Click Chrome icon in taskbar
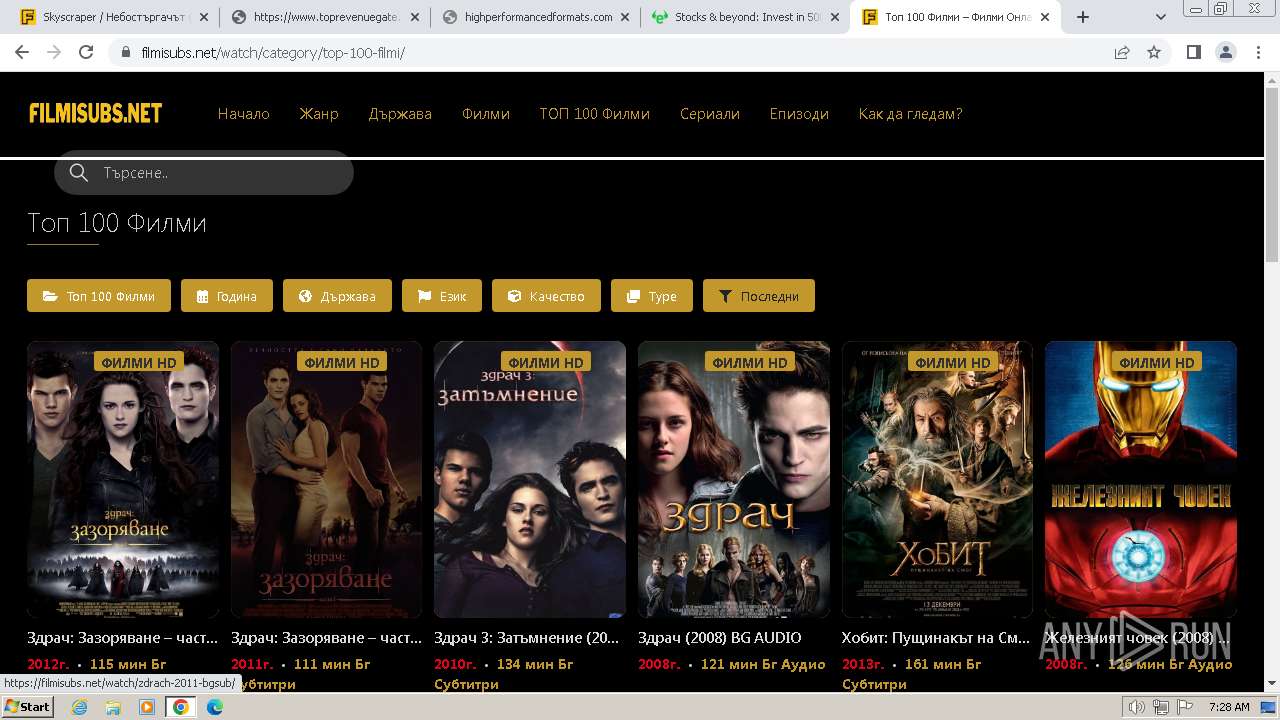 point(181,707)
